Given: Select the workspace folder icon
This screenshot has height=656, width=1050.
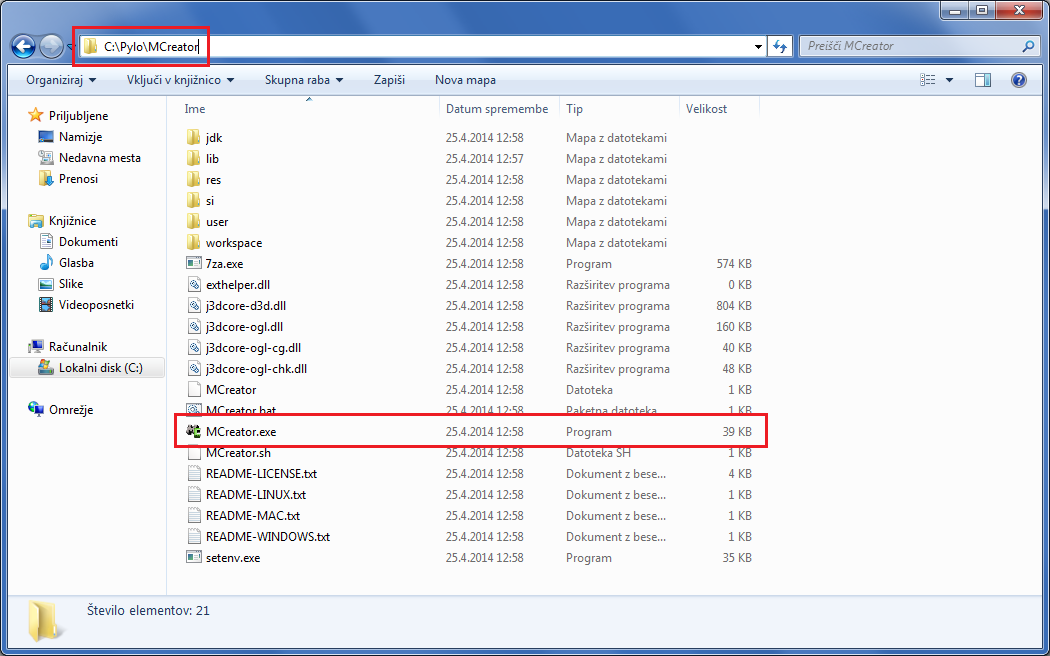Looking at the screenshot, I should coord(194,242).
